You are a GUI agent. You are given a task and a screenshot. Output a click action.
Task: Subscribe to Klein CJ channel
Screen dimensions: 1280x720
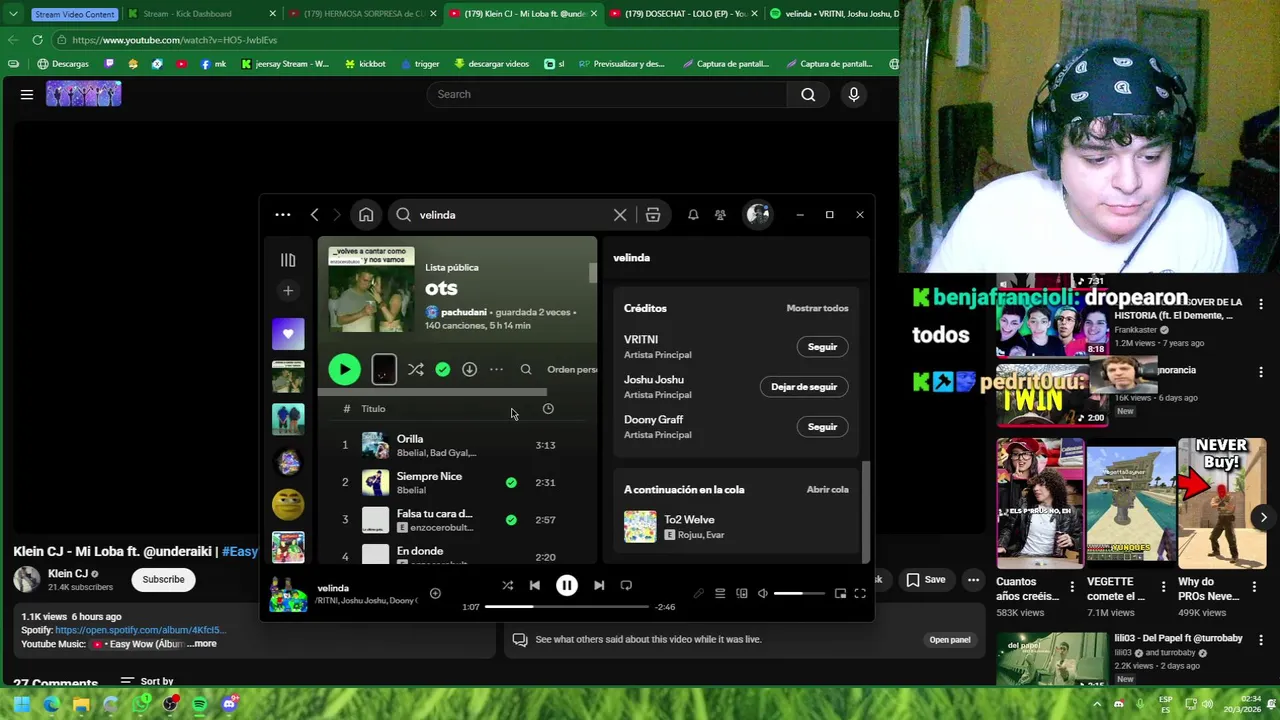tap(163, 579)
